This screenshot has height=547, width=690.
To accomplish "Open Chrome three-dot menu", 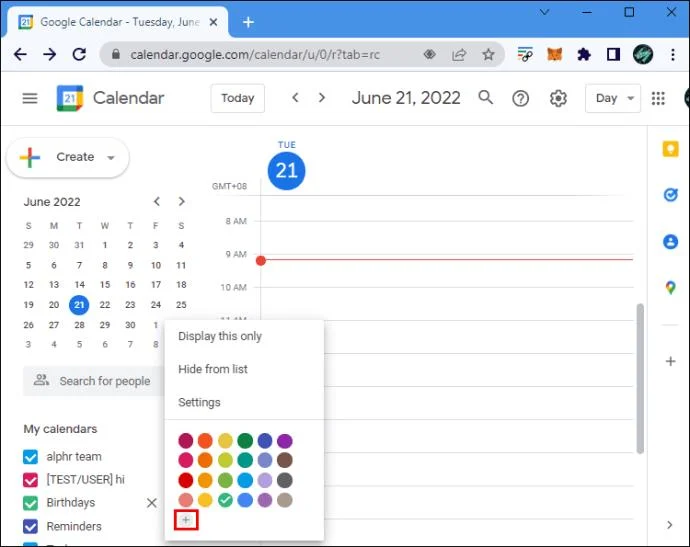I will point(672,55).
